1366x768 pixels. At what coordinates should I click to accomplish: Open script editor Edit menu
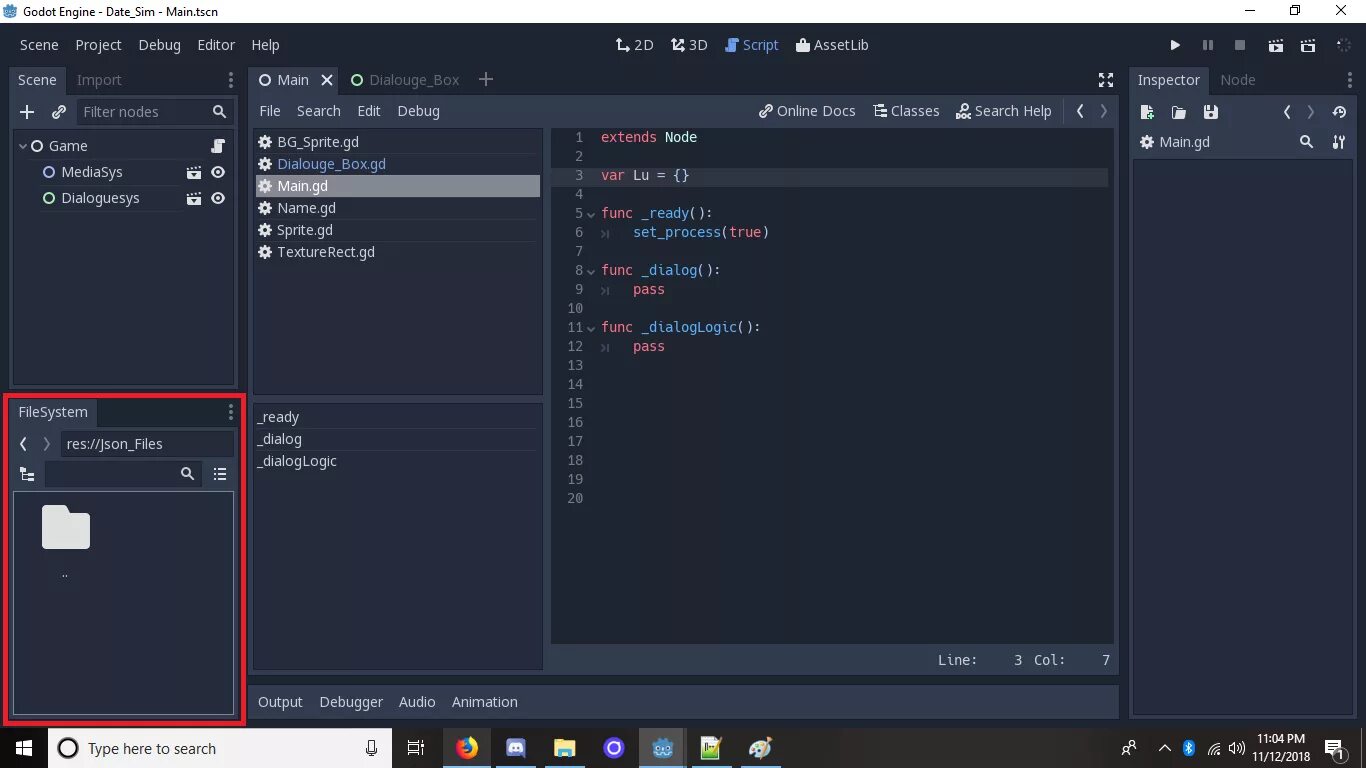(x=369, y=111)
